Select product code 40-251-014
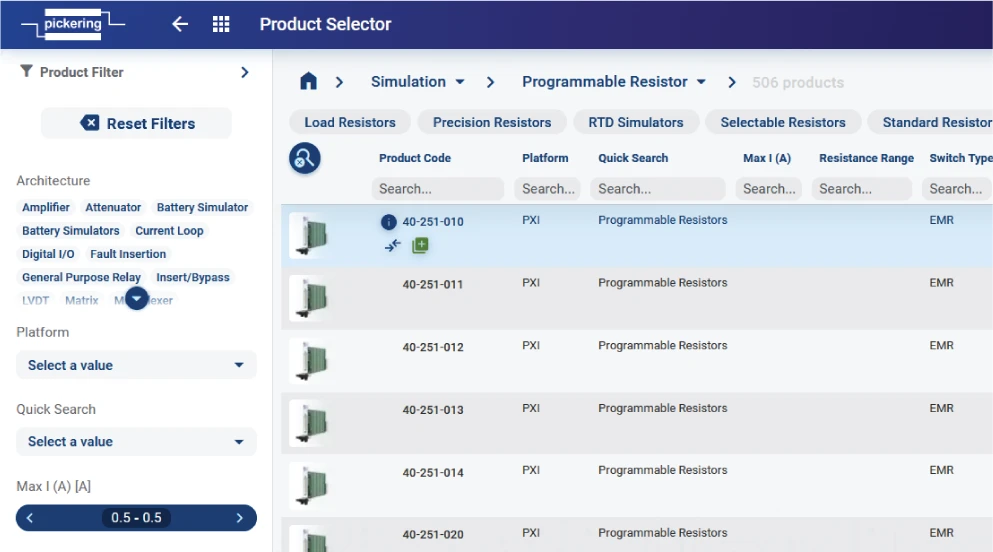Image resolution: width=993 pixels, height=552 pixels. pyautogui.click(x=433, y=473)
